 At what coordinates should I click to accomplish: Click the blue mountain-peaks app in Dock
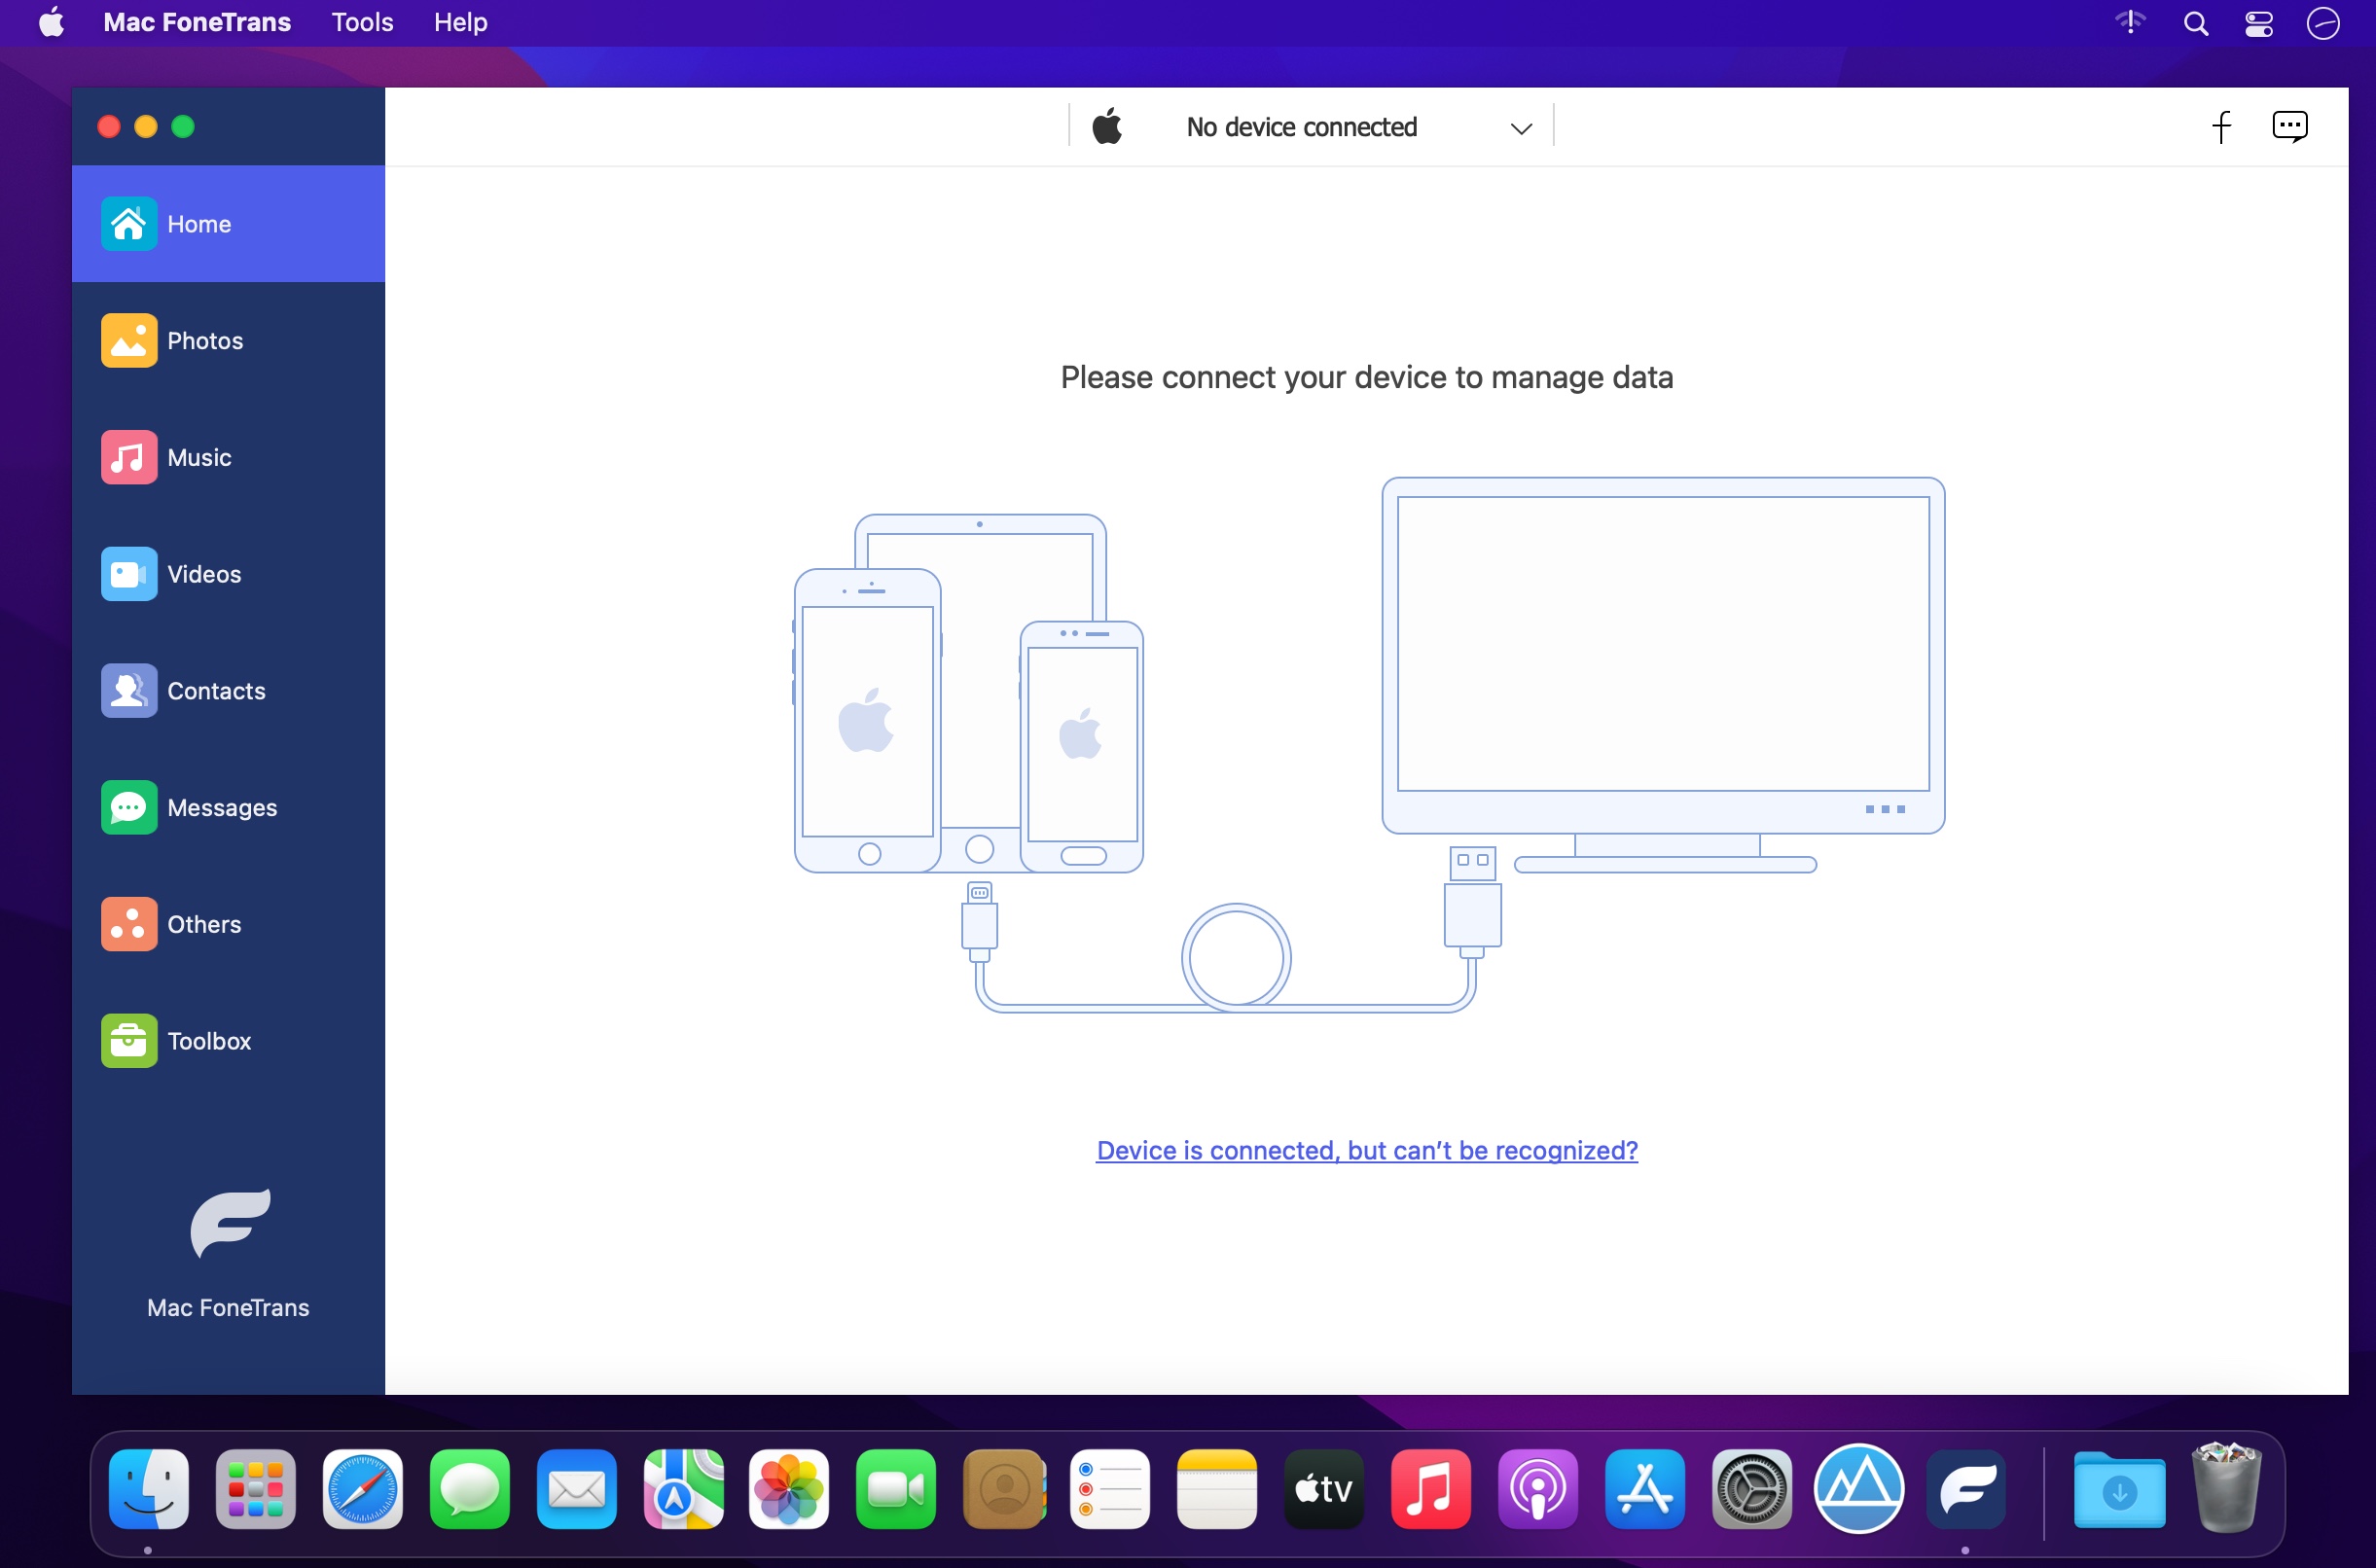pos(1859,1489)
